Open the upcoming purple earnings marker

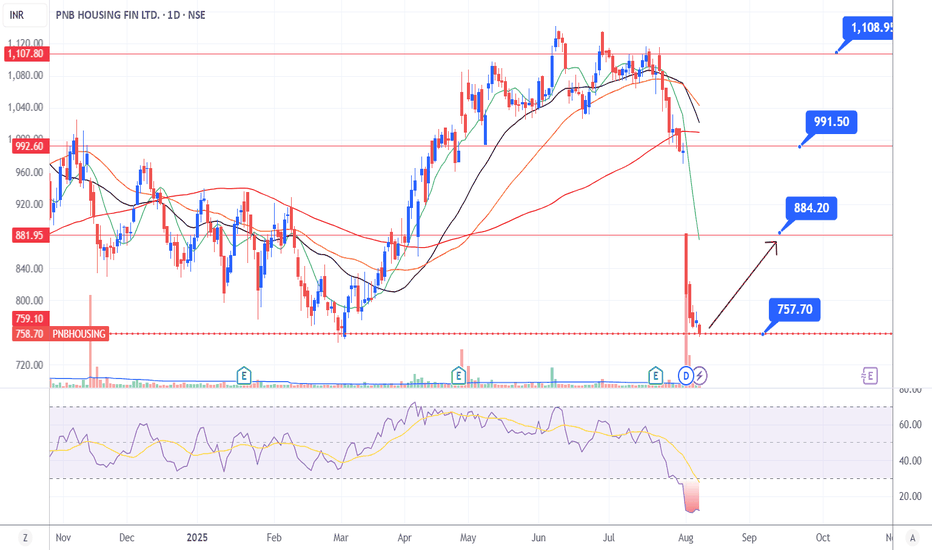(x=870, y=376)
